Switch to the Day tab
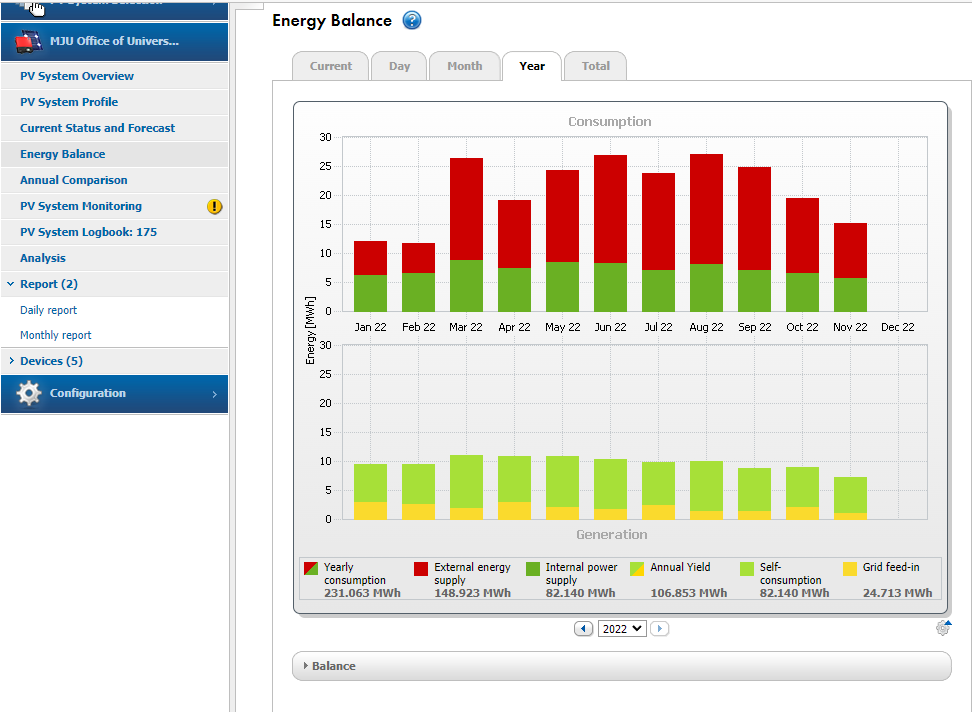This screenshot has height=712, width=972. tap(399, 66)
